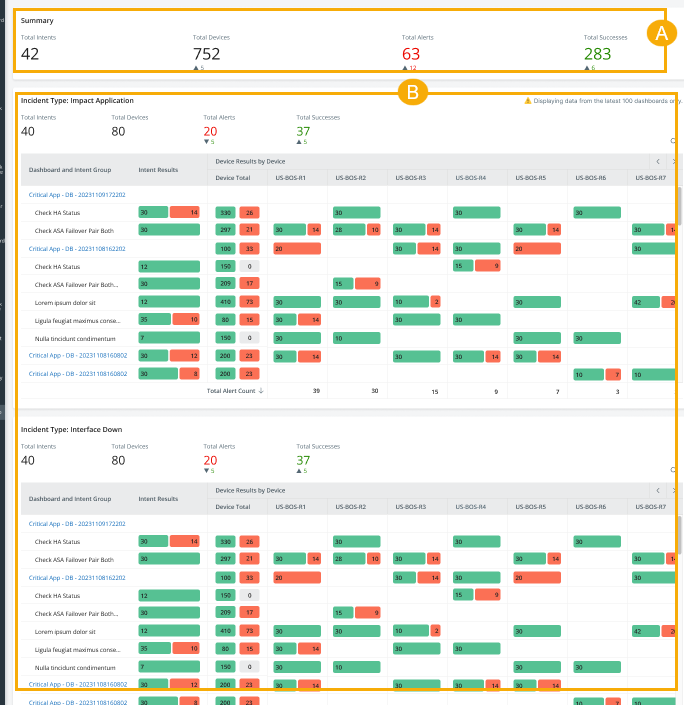Open "Critical App - DB - 20231109172202" under Impact Application
The width and height of the screenshot is (684, 705).
[x=77, y=195]
